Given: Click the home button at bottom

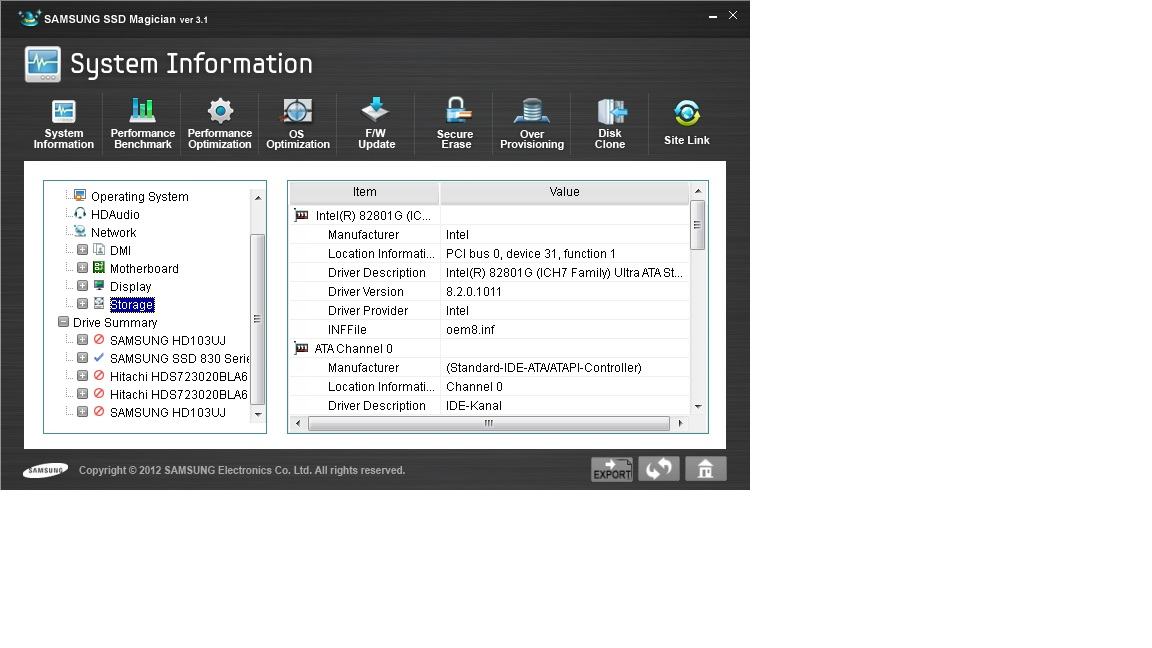Looking at the screenshot, I should coord(705,469).
